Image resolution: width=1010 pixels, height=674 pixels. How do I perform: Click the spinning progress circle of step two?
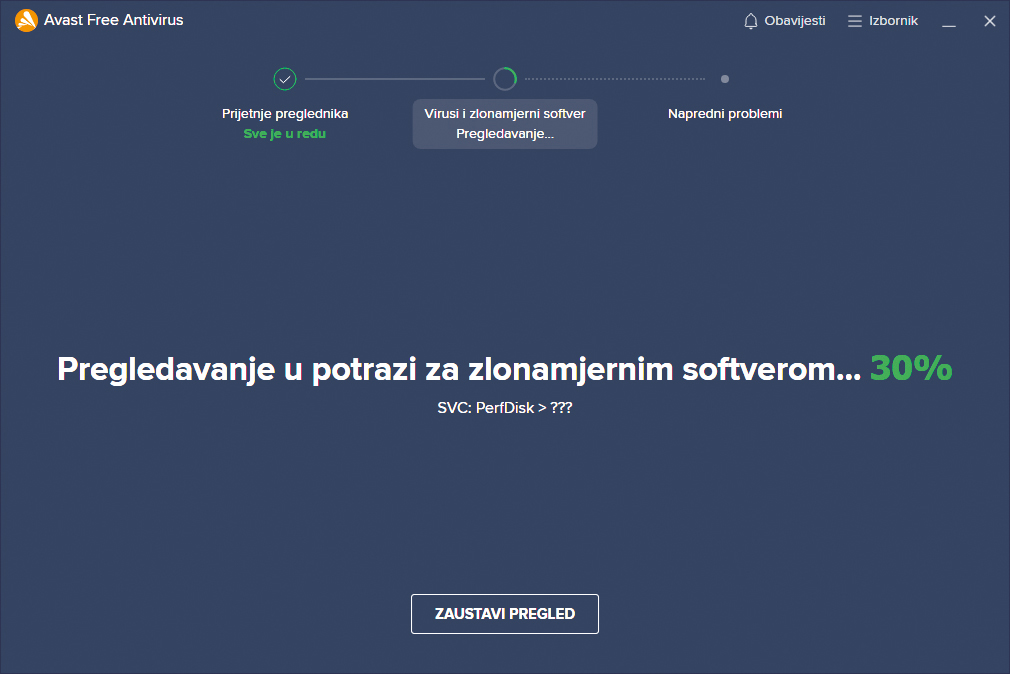pyautogui.click(x=505, y=79)
